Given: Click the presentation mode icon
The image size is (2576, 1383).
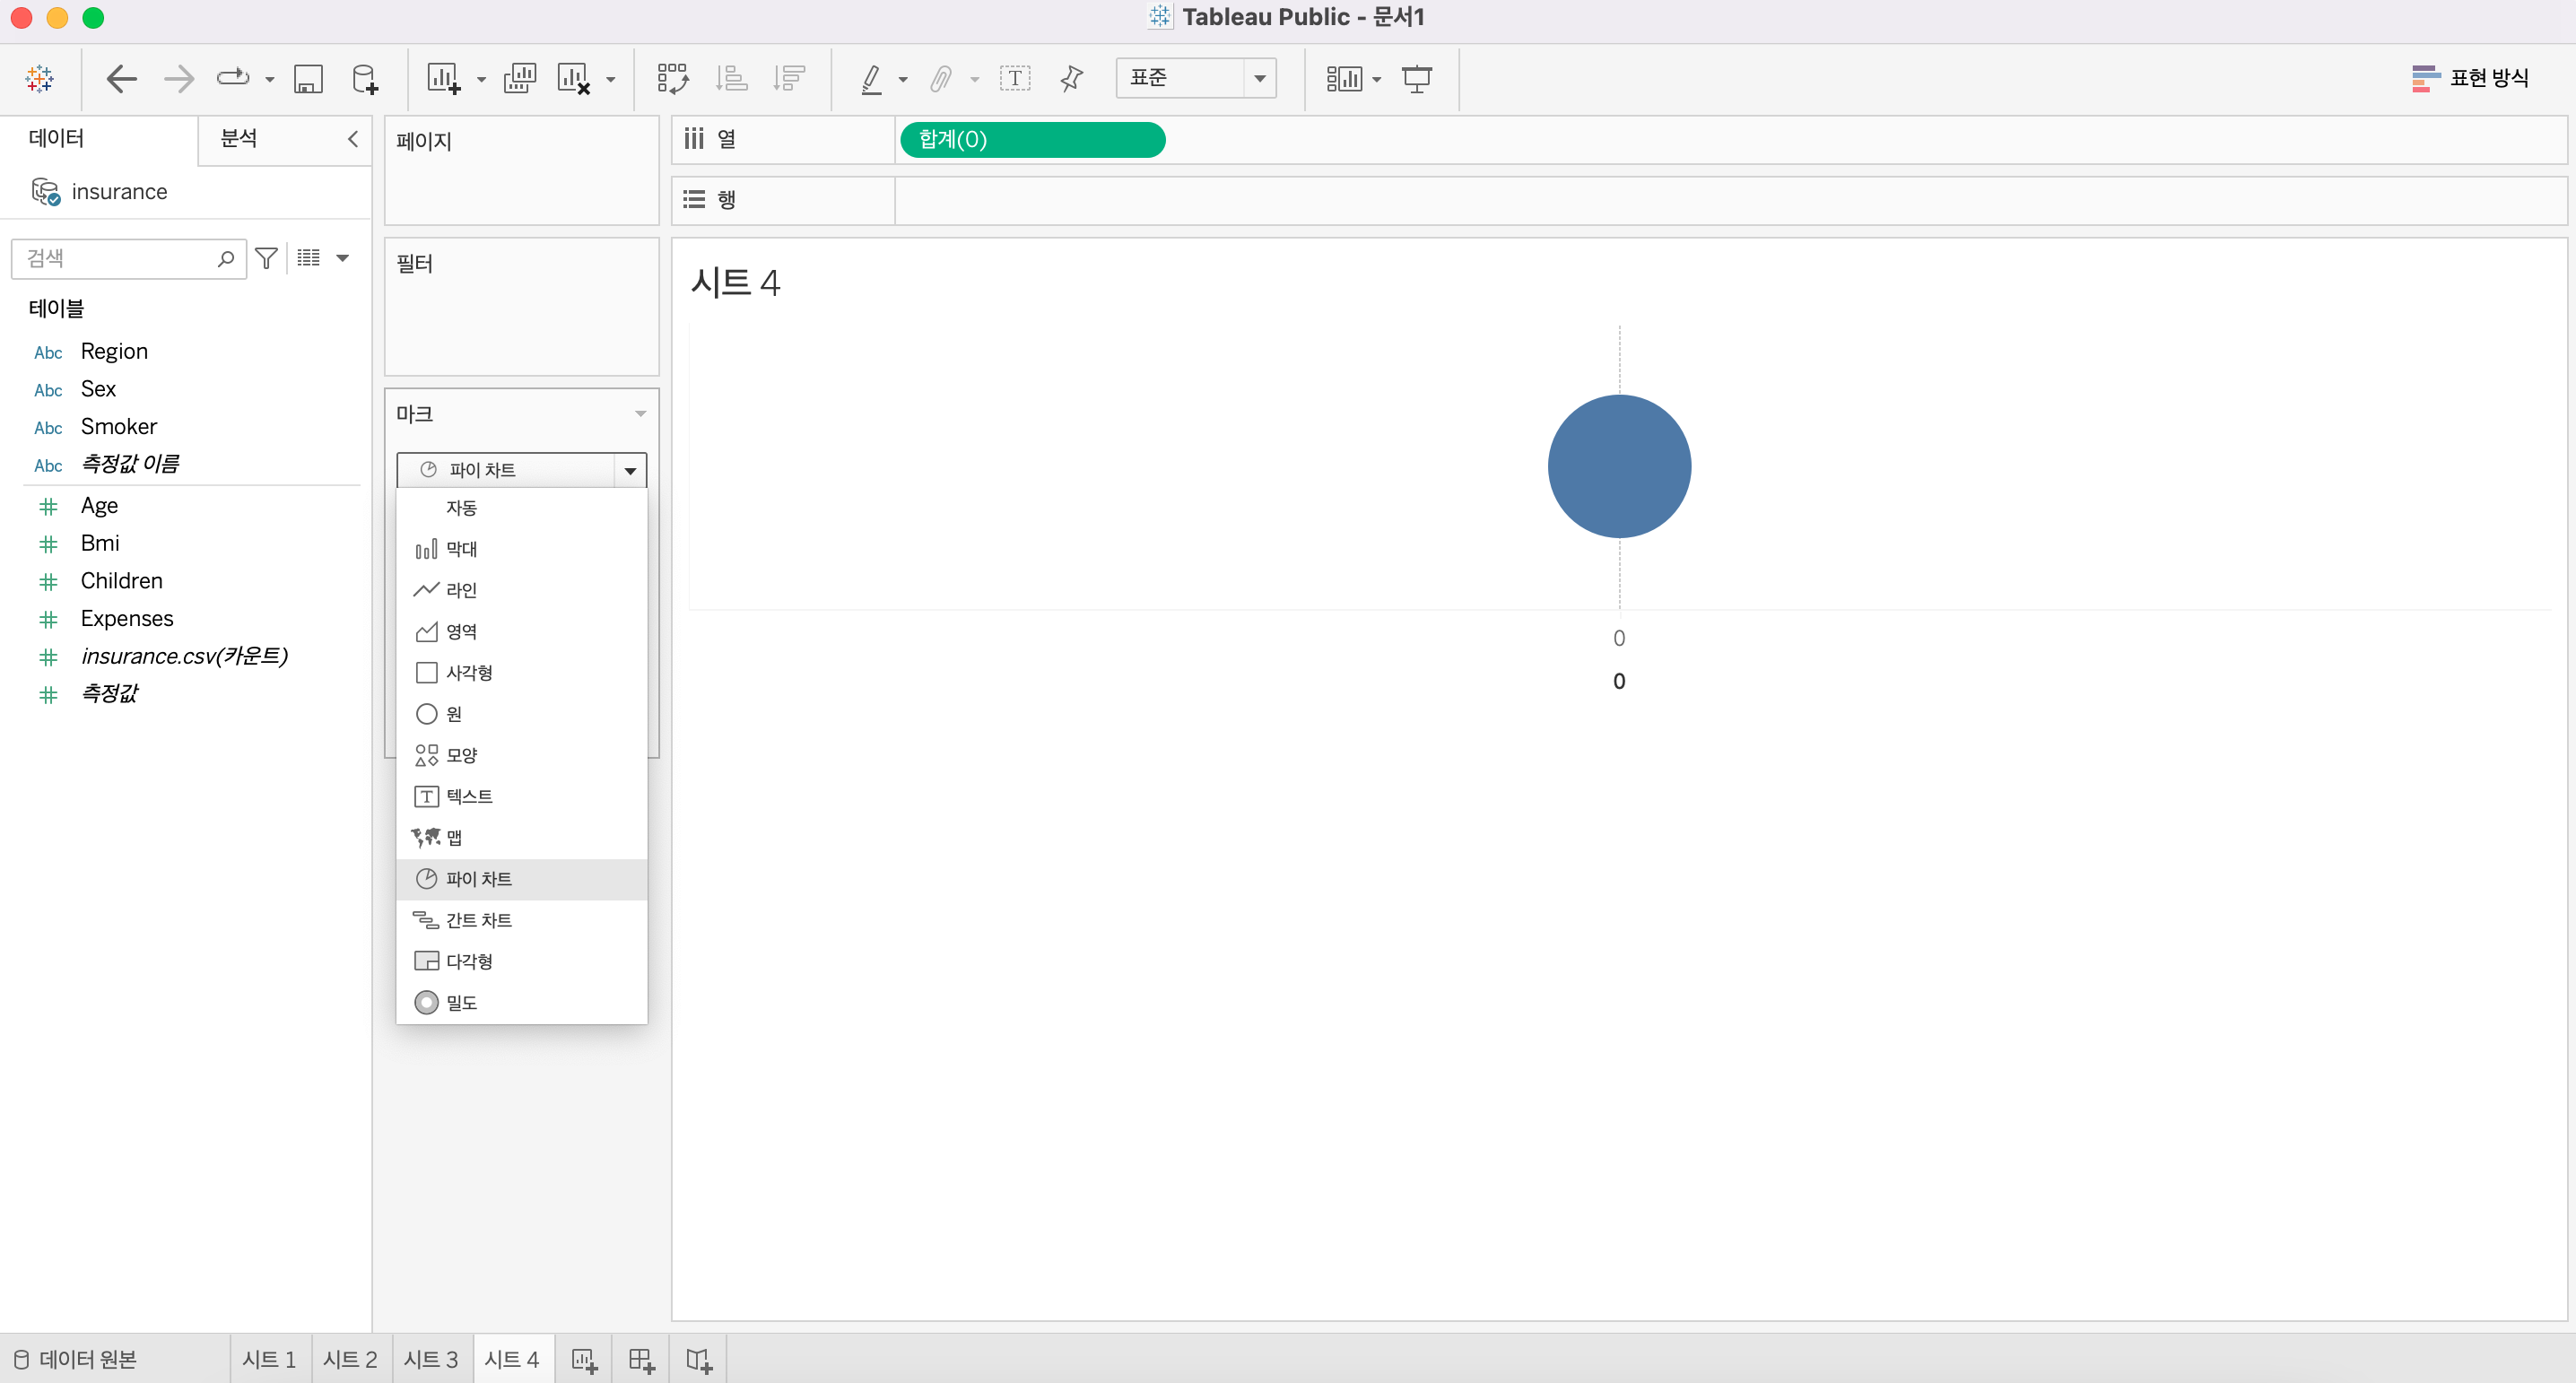Looking at the screenshot, I should click(1416, 78).
